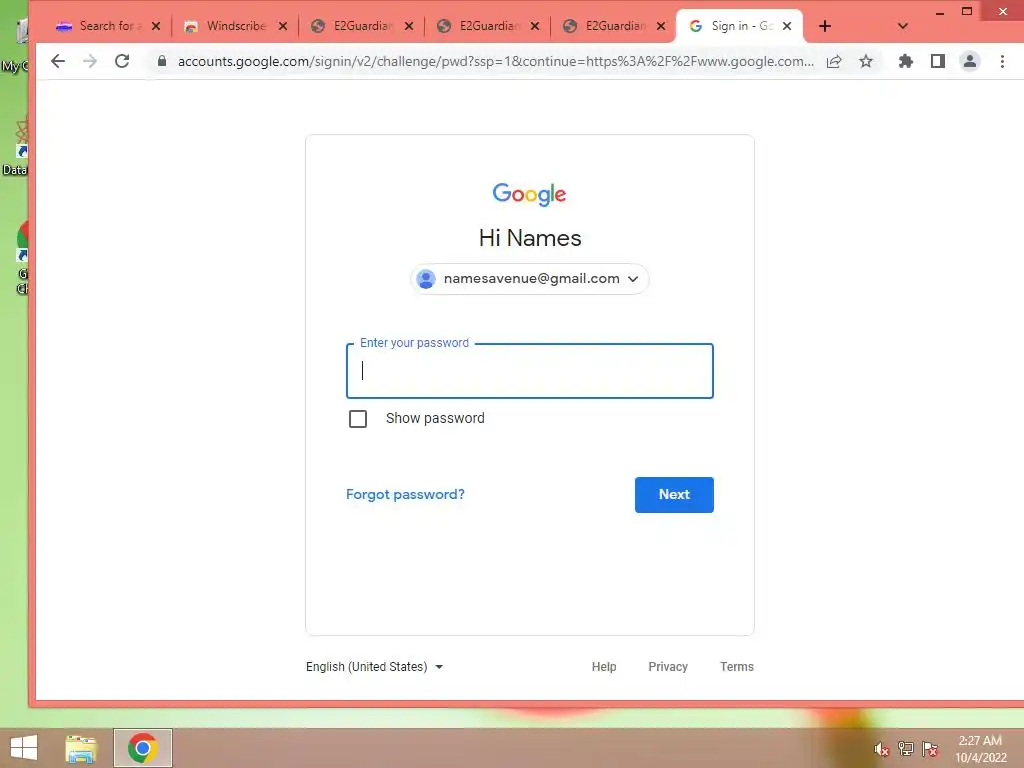Image resolution: width=1024 pixels, height=768 pixels.
Task: Close the Windscribe tab
Action: click(283, 26)
